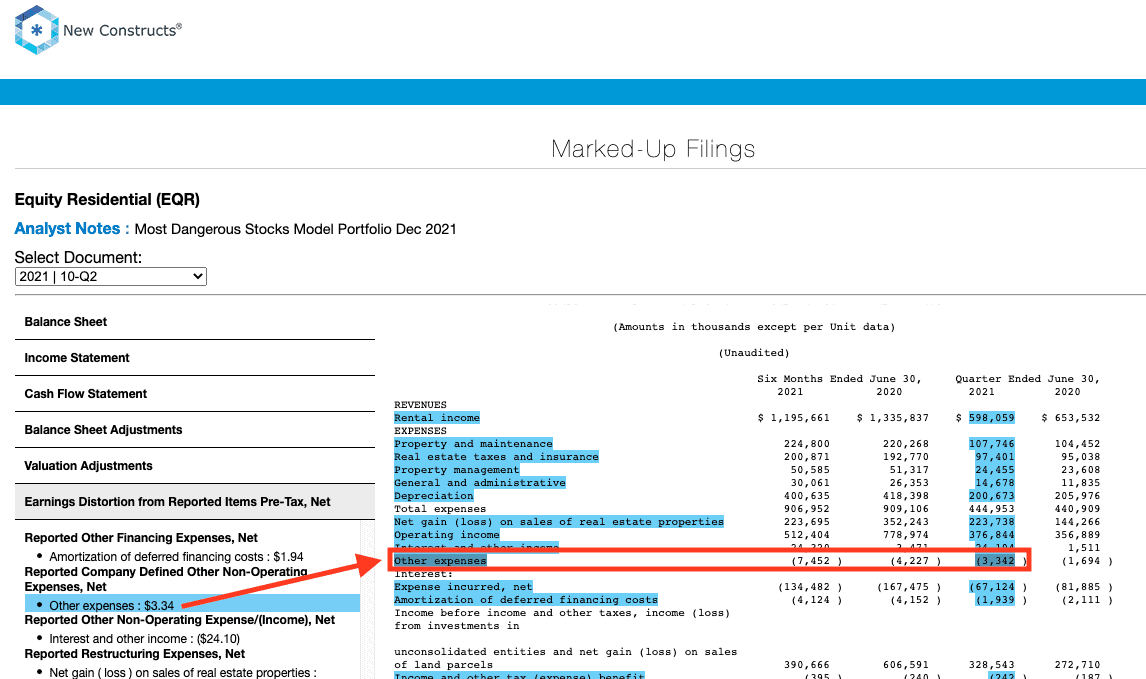Image resolution: width=1146 pixels, height=679 pixels.
Task: Click the 'Total expenses' row label
Action: click(x=440, y=509)
